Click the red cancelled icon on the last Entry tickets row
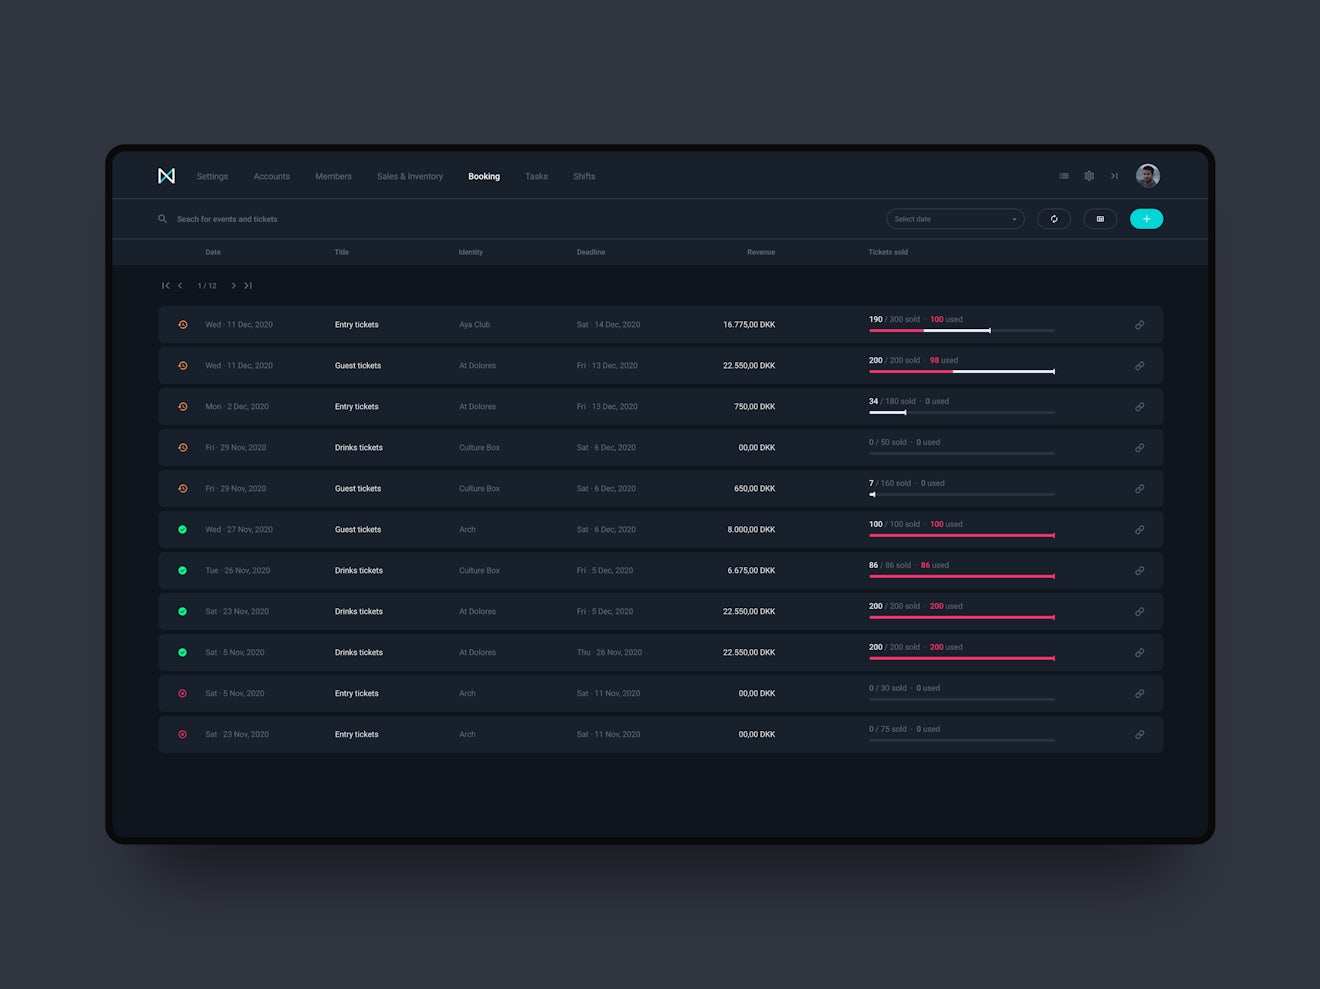Viewport: 1320px width, 989px height. 182,734
